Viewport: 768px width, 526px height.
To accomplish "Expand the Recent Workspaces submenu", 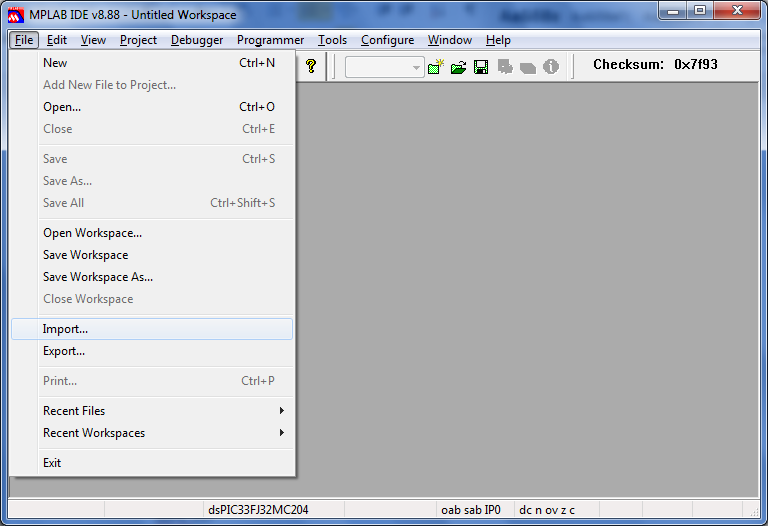I will (152, 432).
